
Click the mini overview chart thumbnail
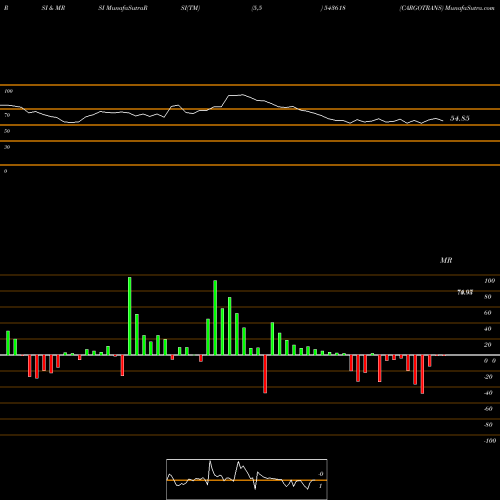247,479
